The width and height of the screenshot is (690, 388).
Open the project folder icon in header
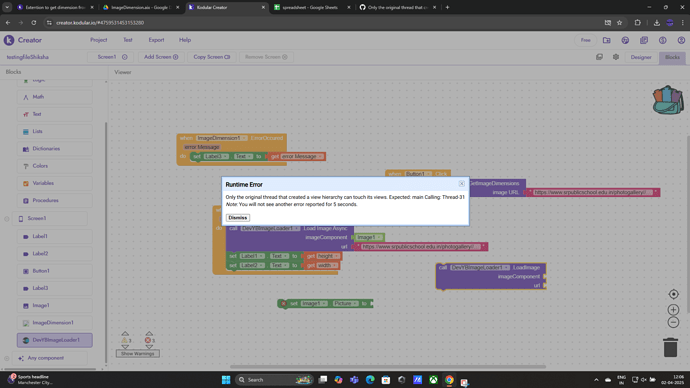point(606,40)
